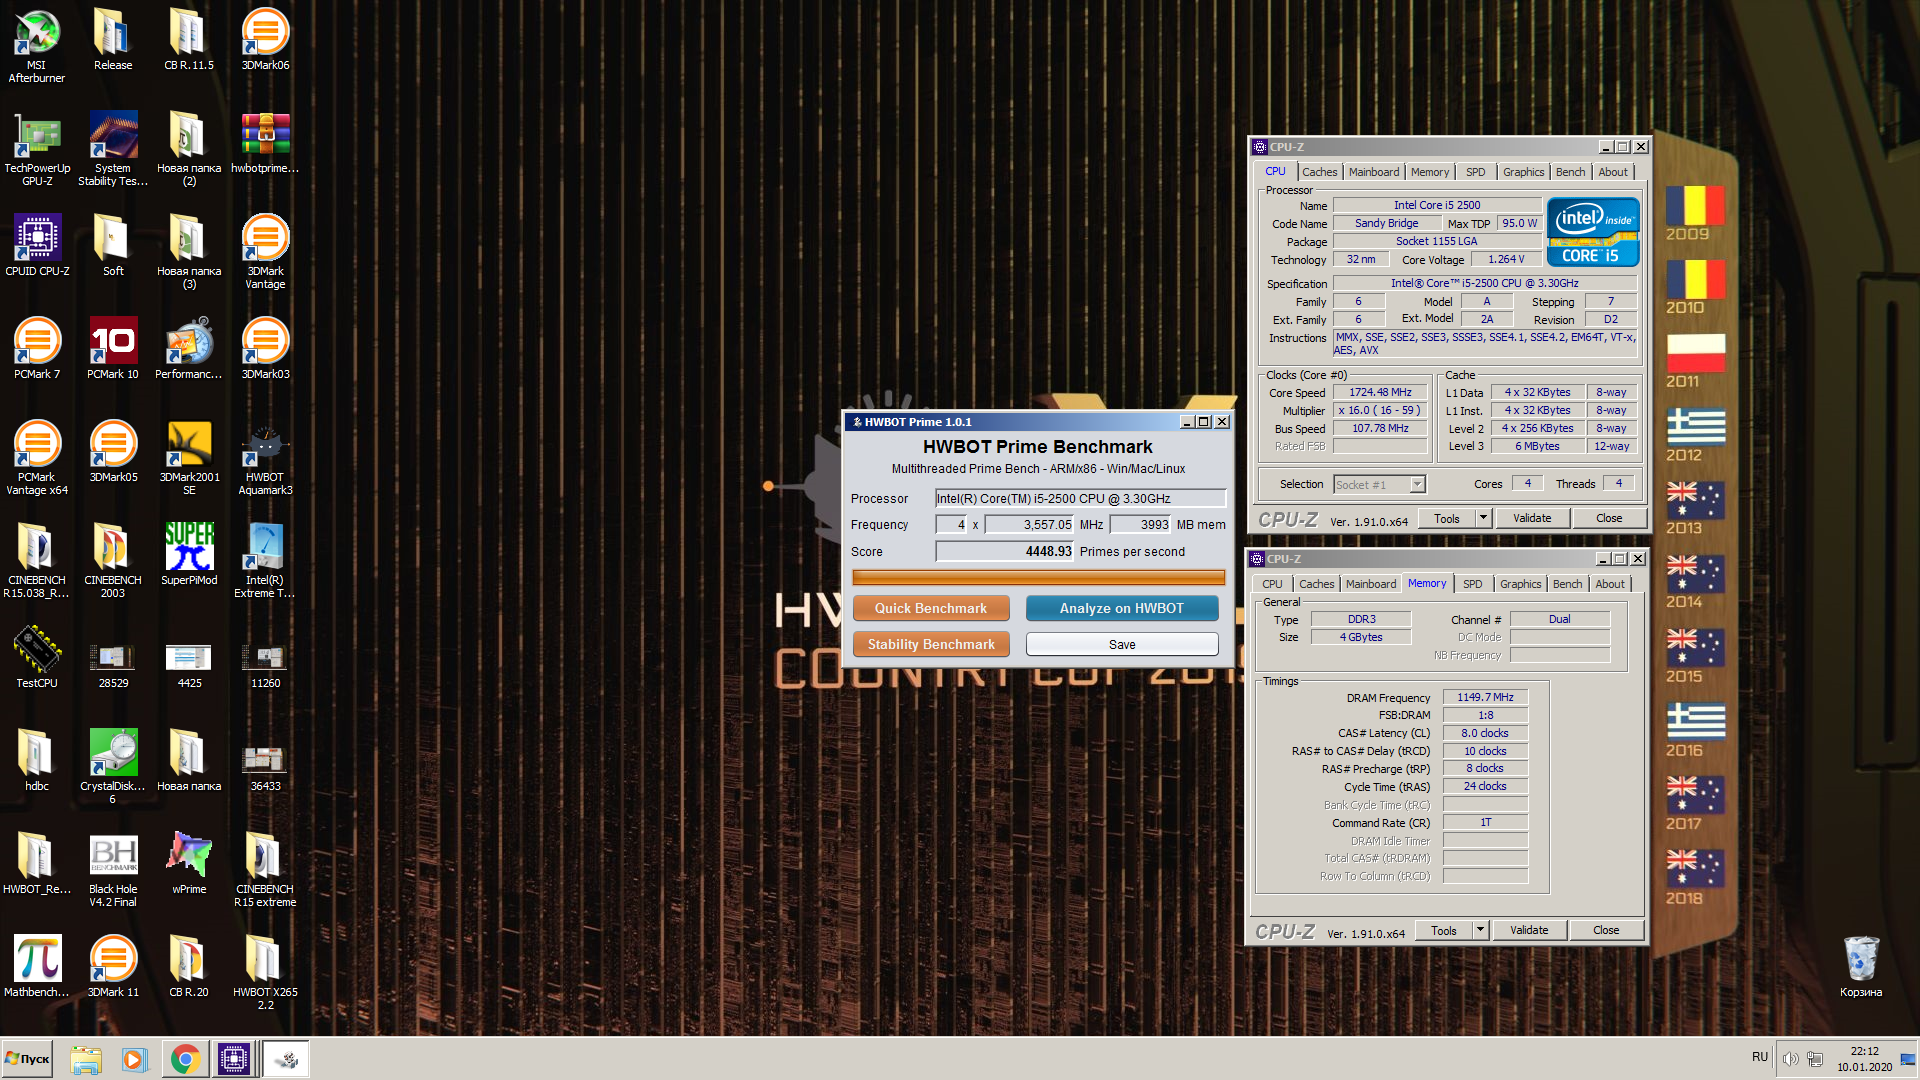Open Mainboard tab in top CPU-Z
Screen dimensions: 1920x1080
1374,172
